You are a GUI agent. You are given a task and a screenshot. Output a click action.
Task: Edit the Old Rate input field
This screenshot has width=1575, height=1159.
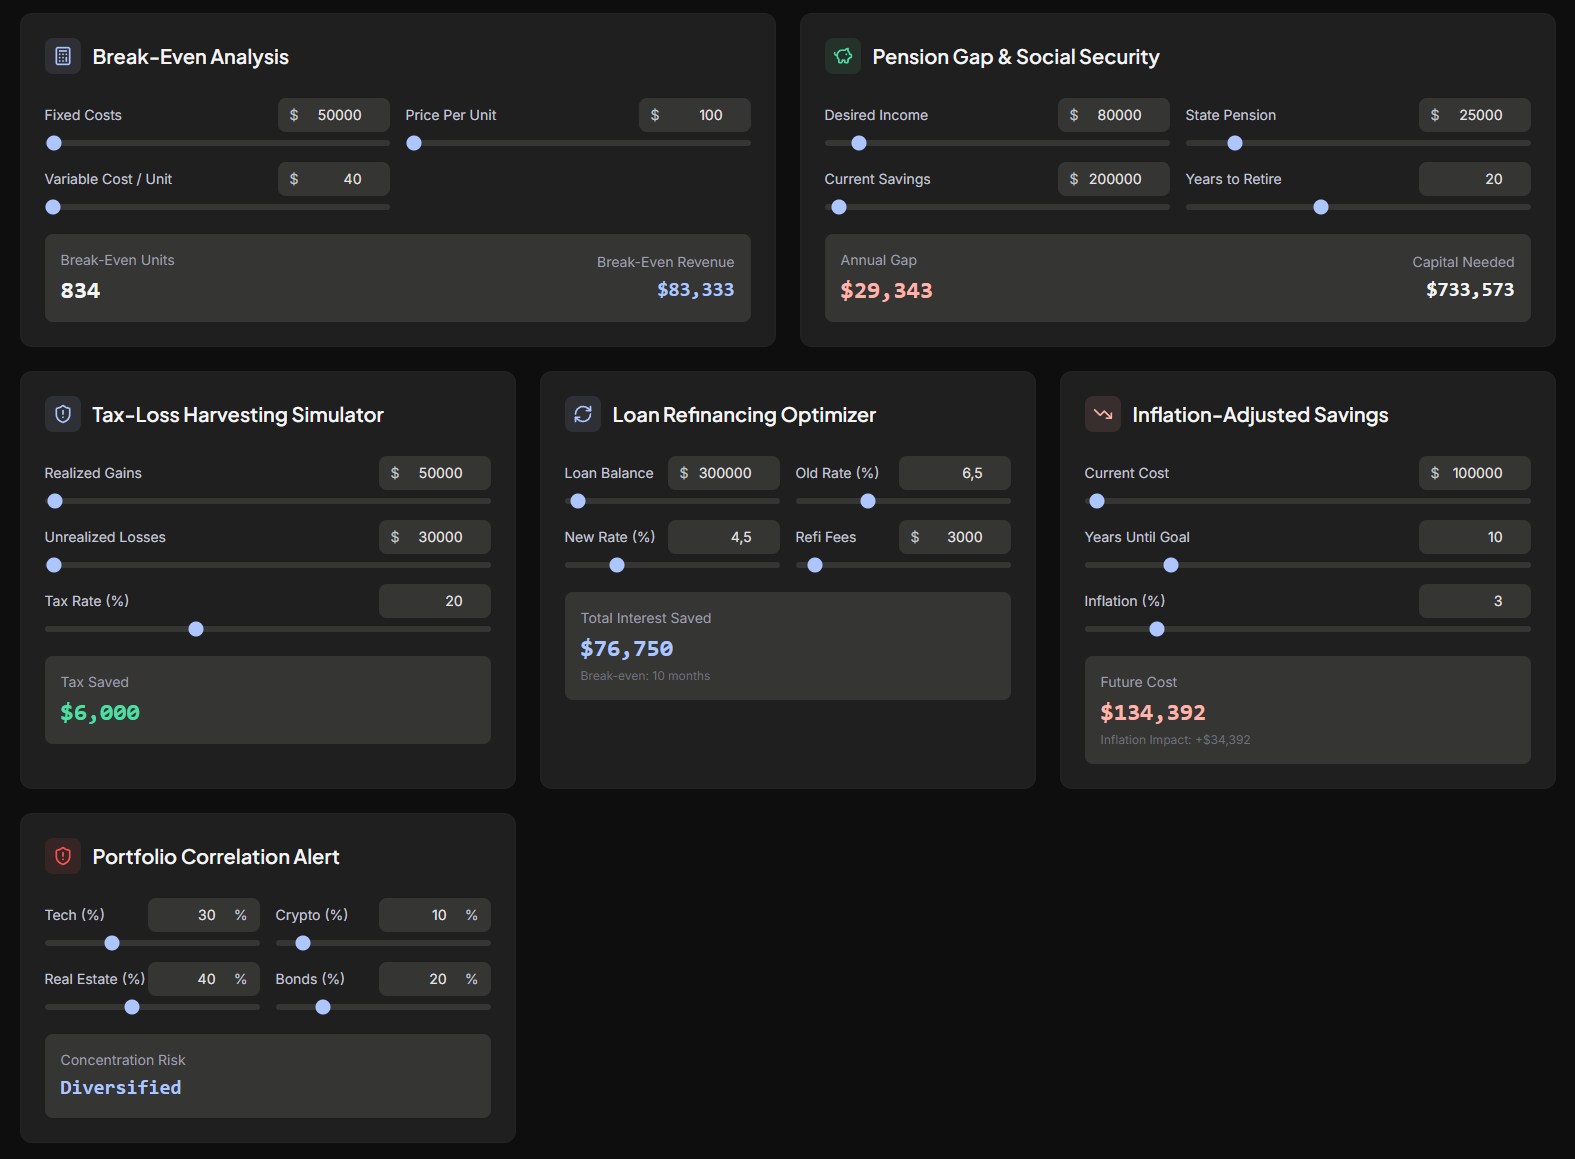coord(955,473)
